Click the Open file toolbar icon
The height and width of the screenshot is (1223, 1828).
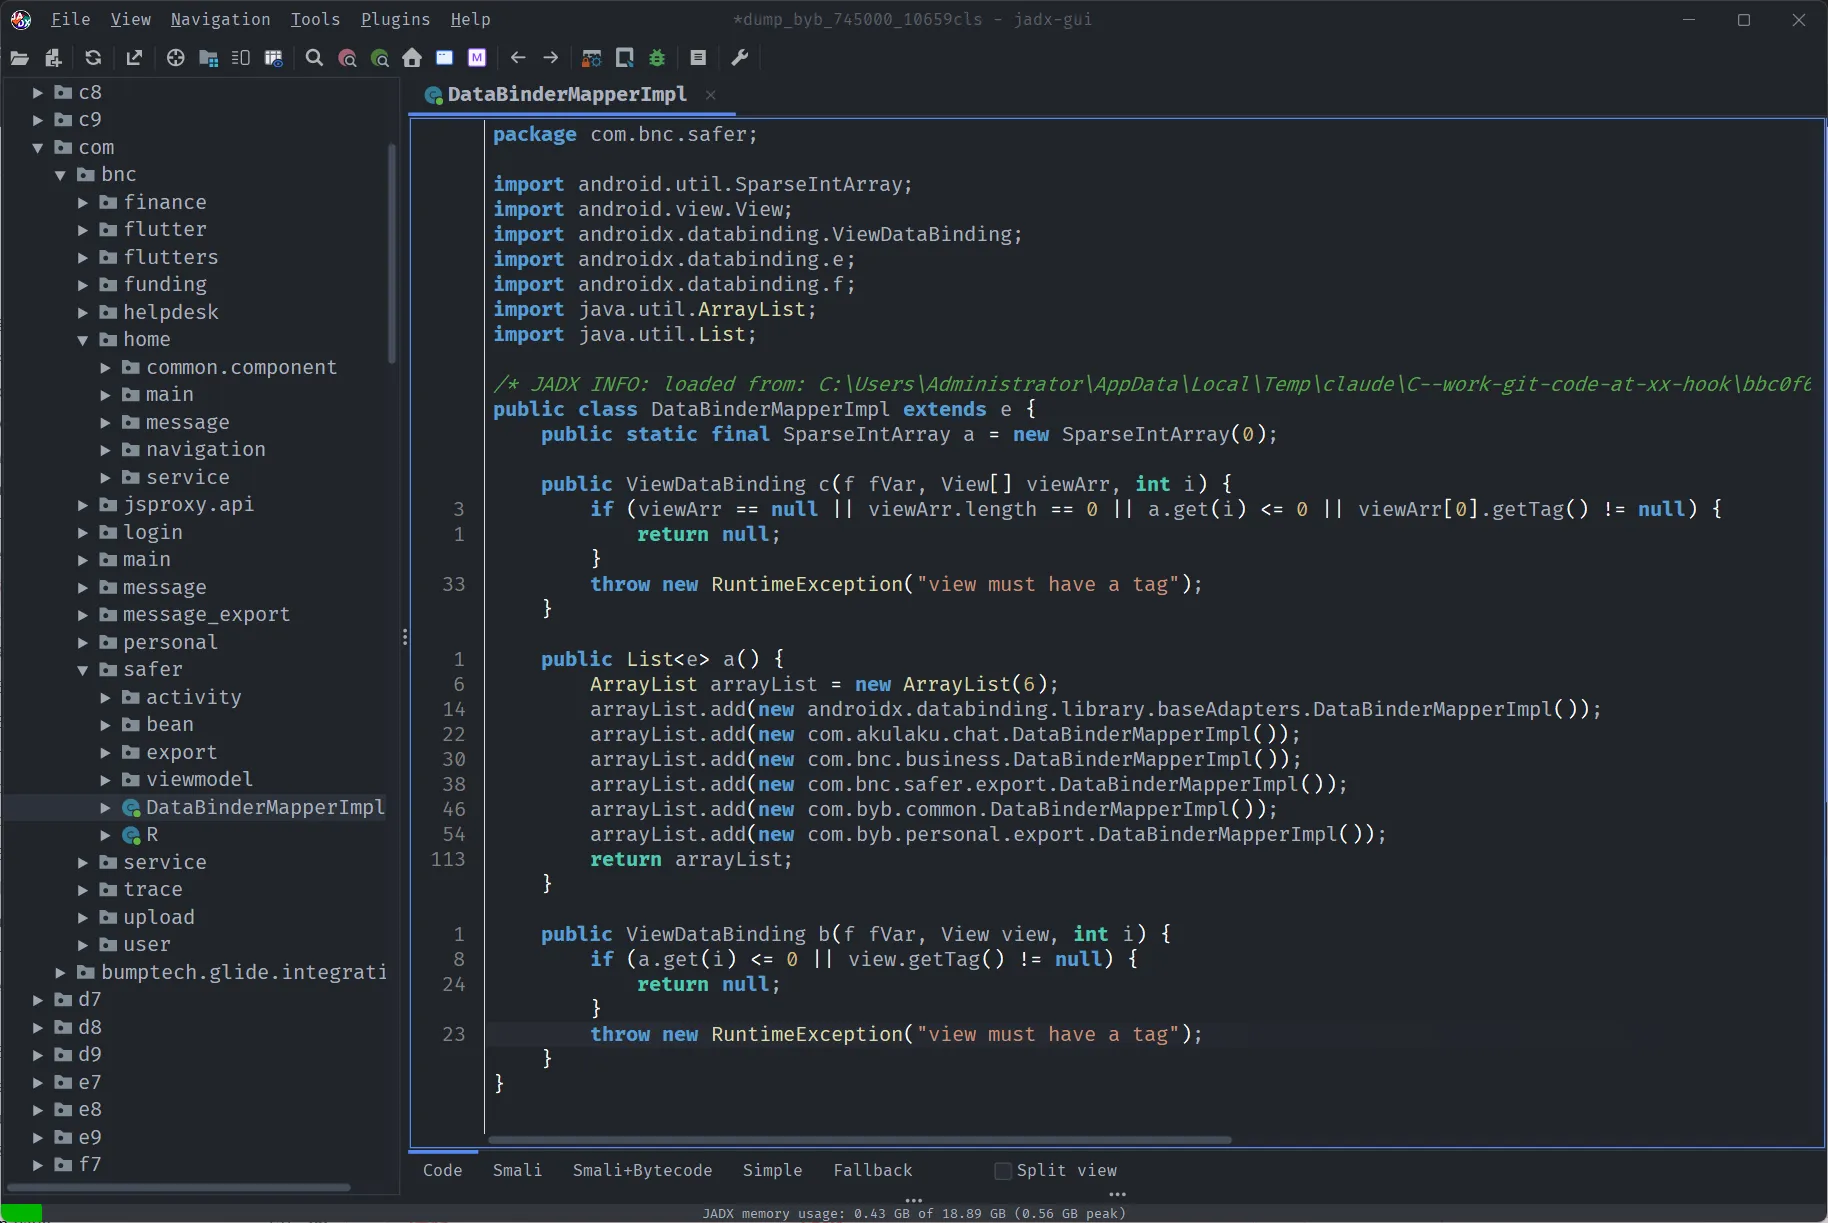(19, 58)
